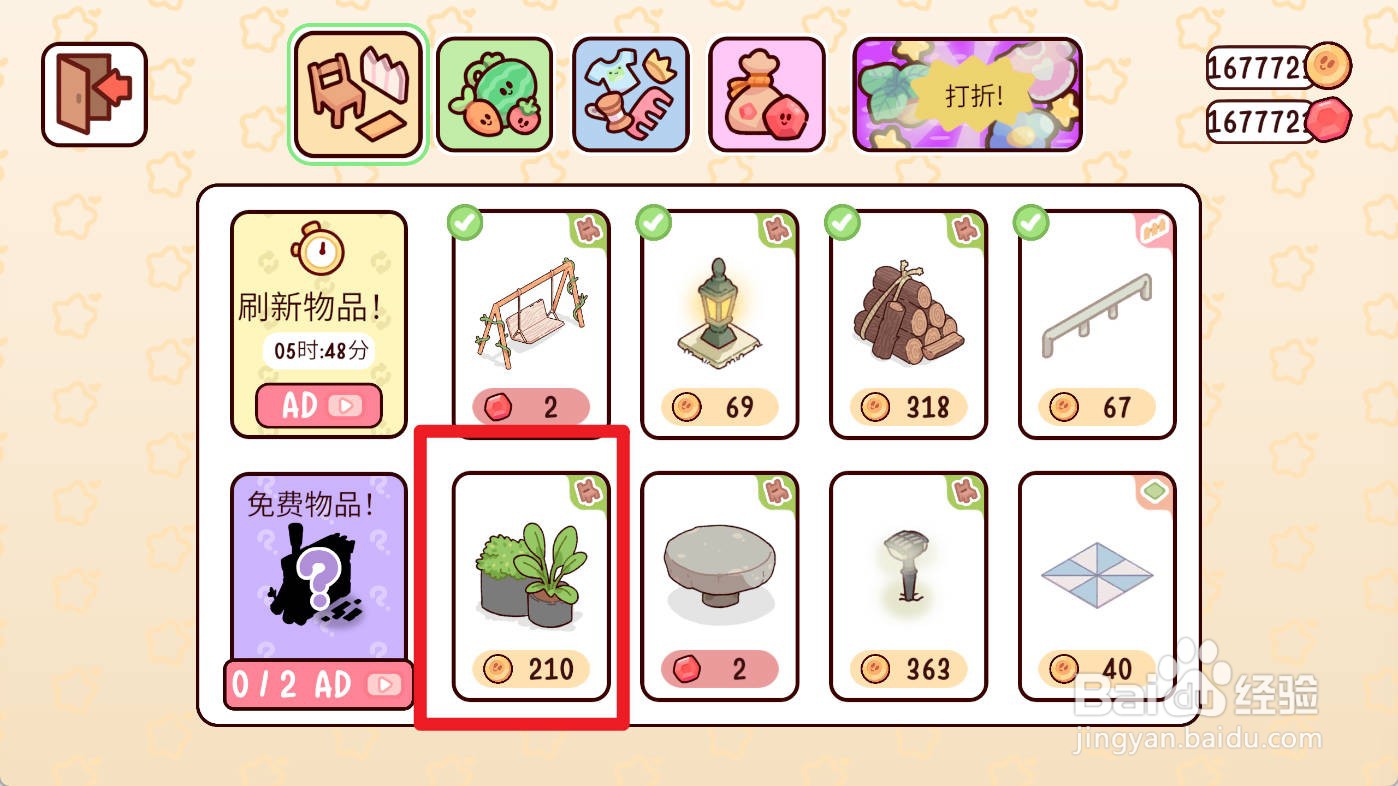
Task: Select the garden swing item card
Action: (x=531, y=324)
